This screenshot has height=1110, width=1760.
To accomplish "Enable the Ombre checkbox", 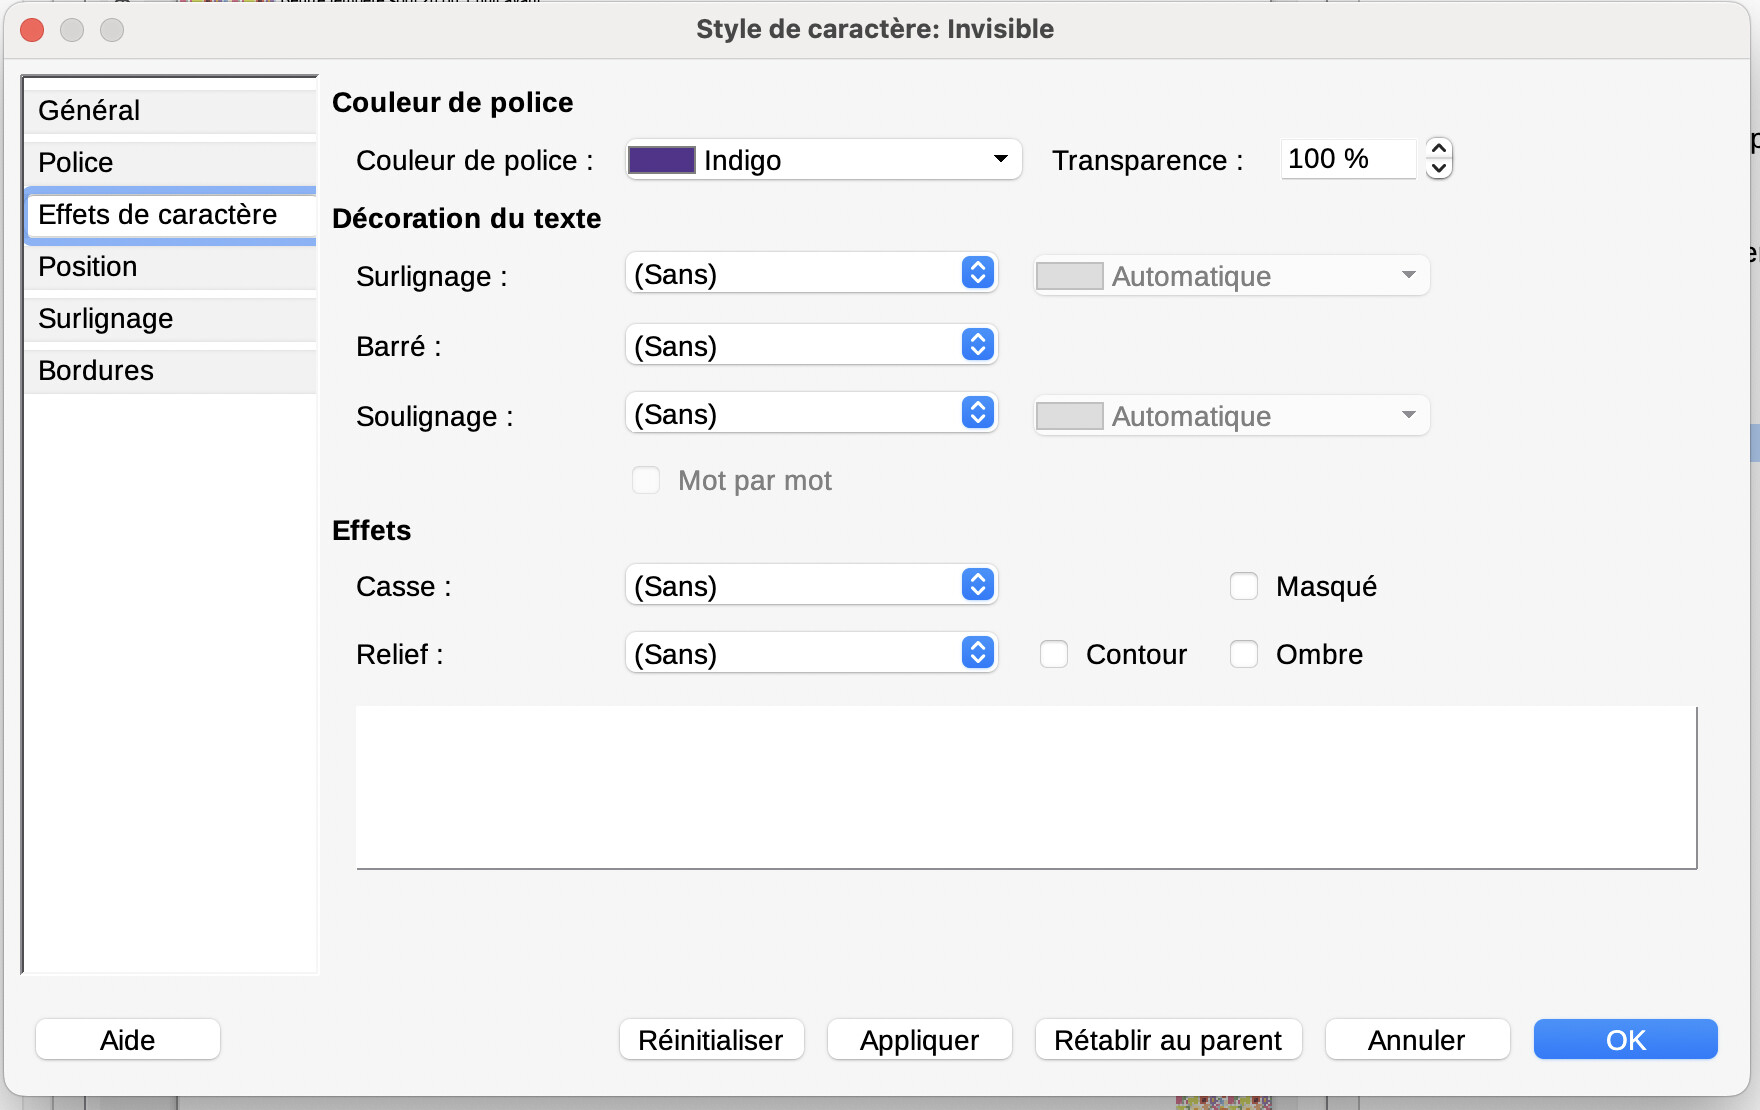I will tap(1244, 654).
